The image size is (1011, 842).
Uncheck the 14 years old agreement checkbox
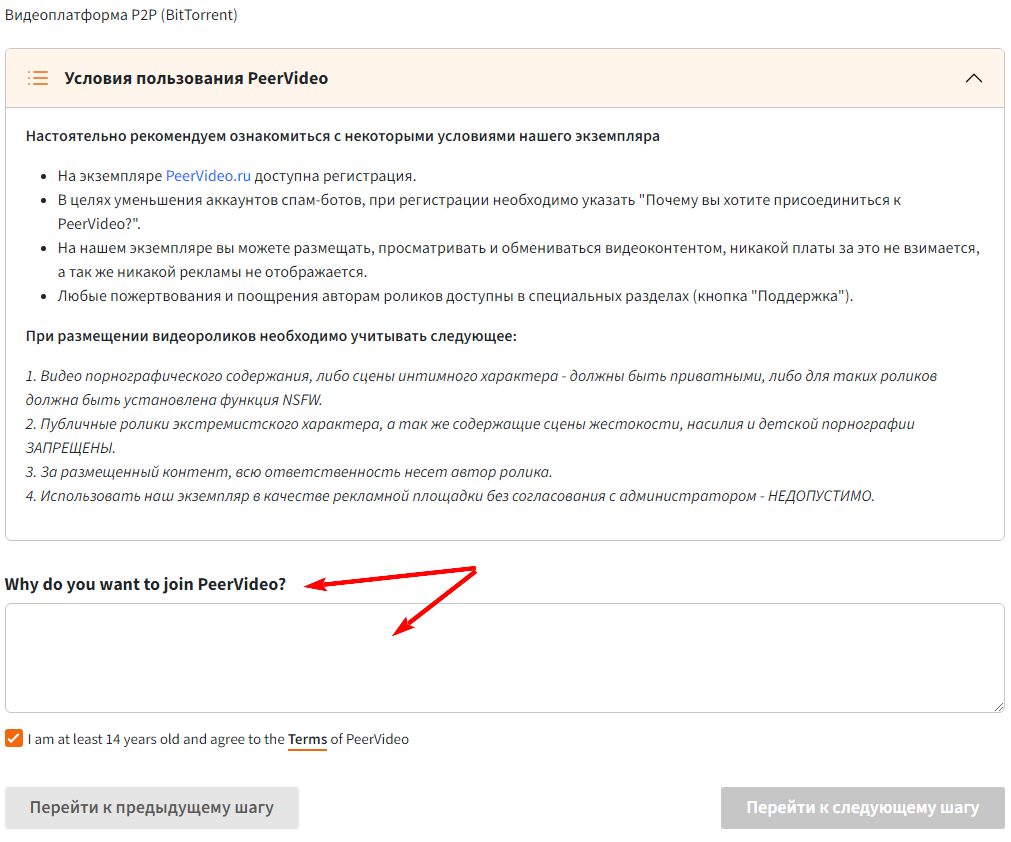[x=14, y=739]
